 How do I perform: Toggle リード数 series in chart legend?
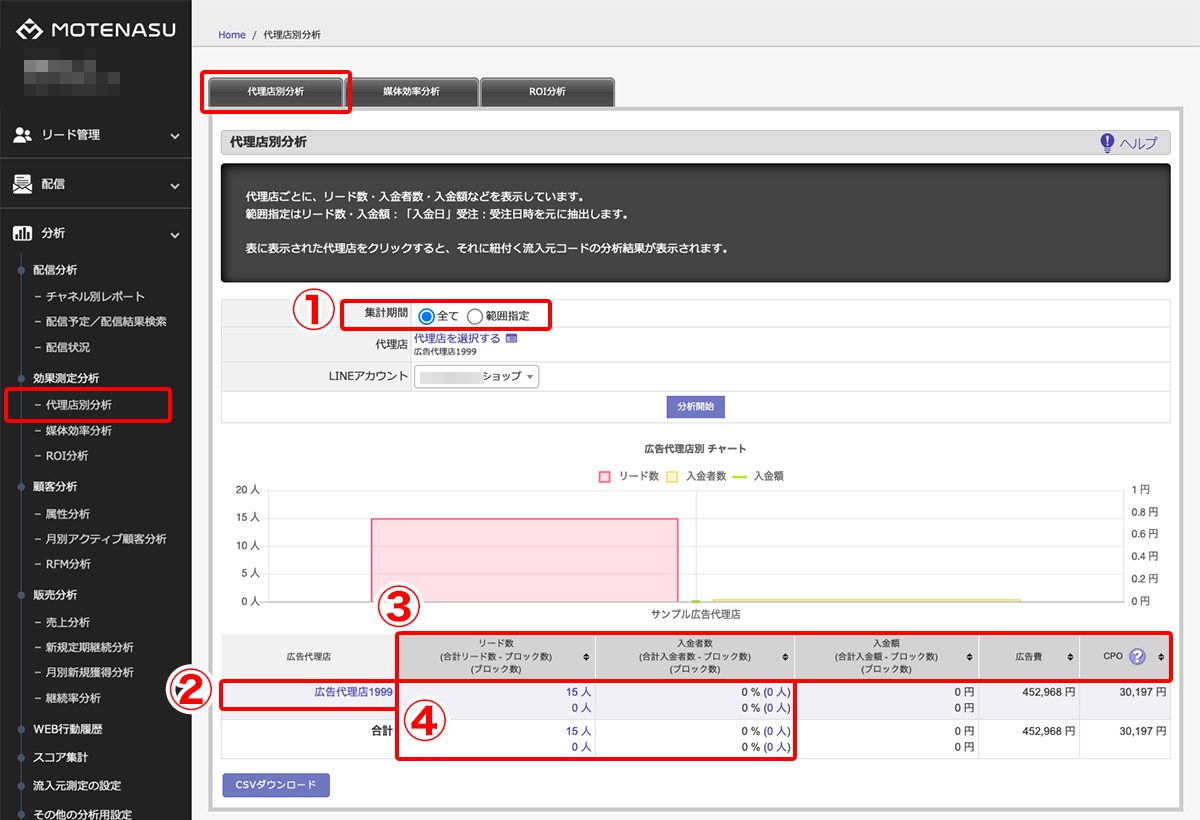pyautogui.click(x=605, y=477)
